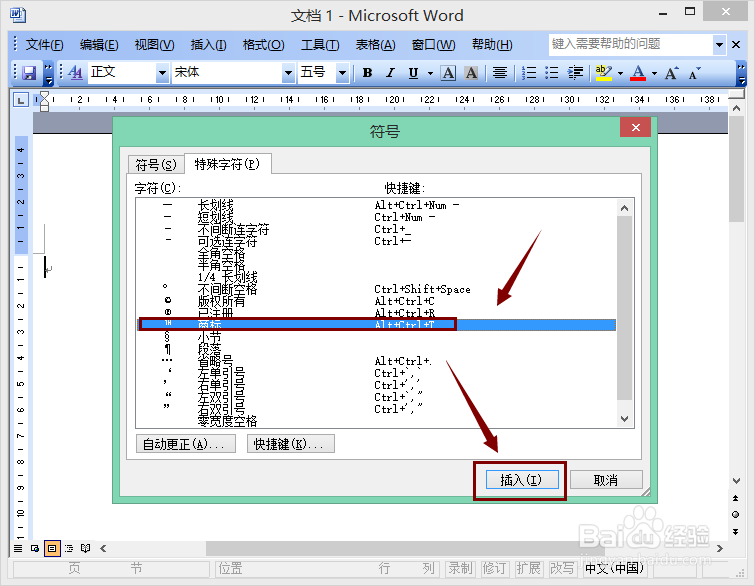Click Select Browse Object circle
This screenshot has height=586, width=755.
736,515
